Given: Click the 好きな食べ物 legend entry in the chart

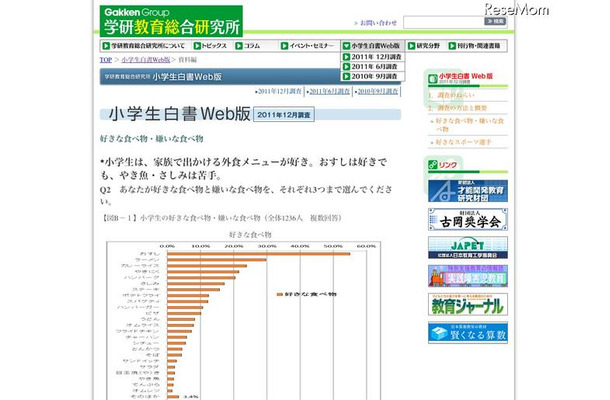Looking at the screenshot, I should [x=306, y=294].
